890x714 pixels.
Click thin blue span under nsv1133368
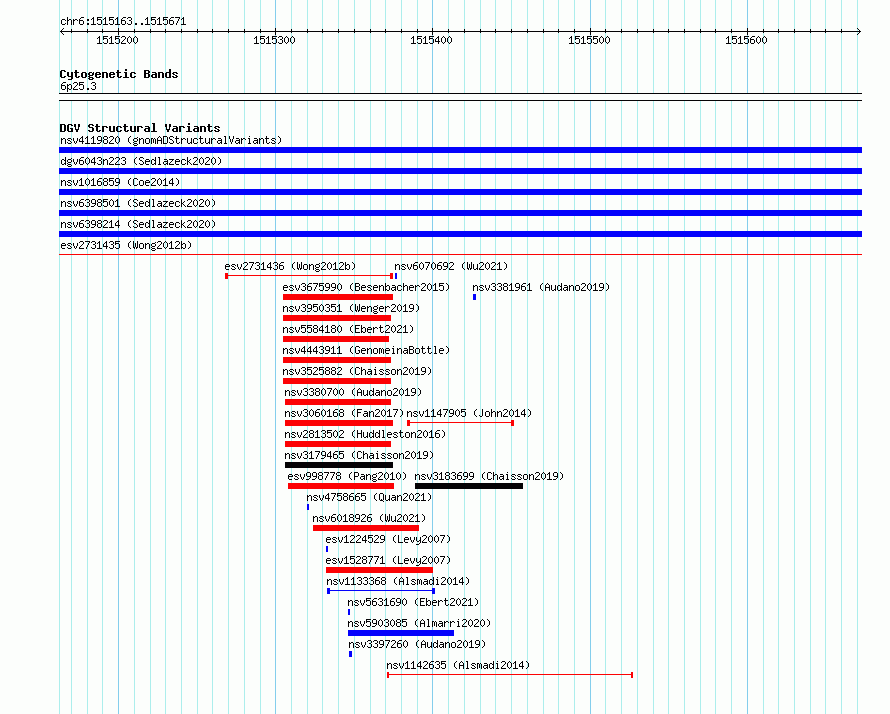coord(381,591)
